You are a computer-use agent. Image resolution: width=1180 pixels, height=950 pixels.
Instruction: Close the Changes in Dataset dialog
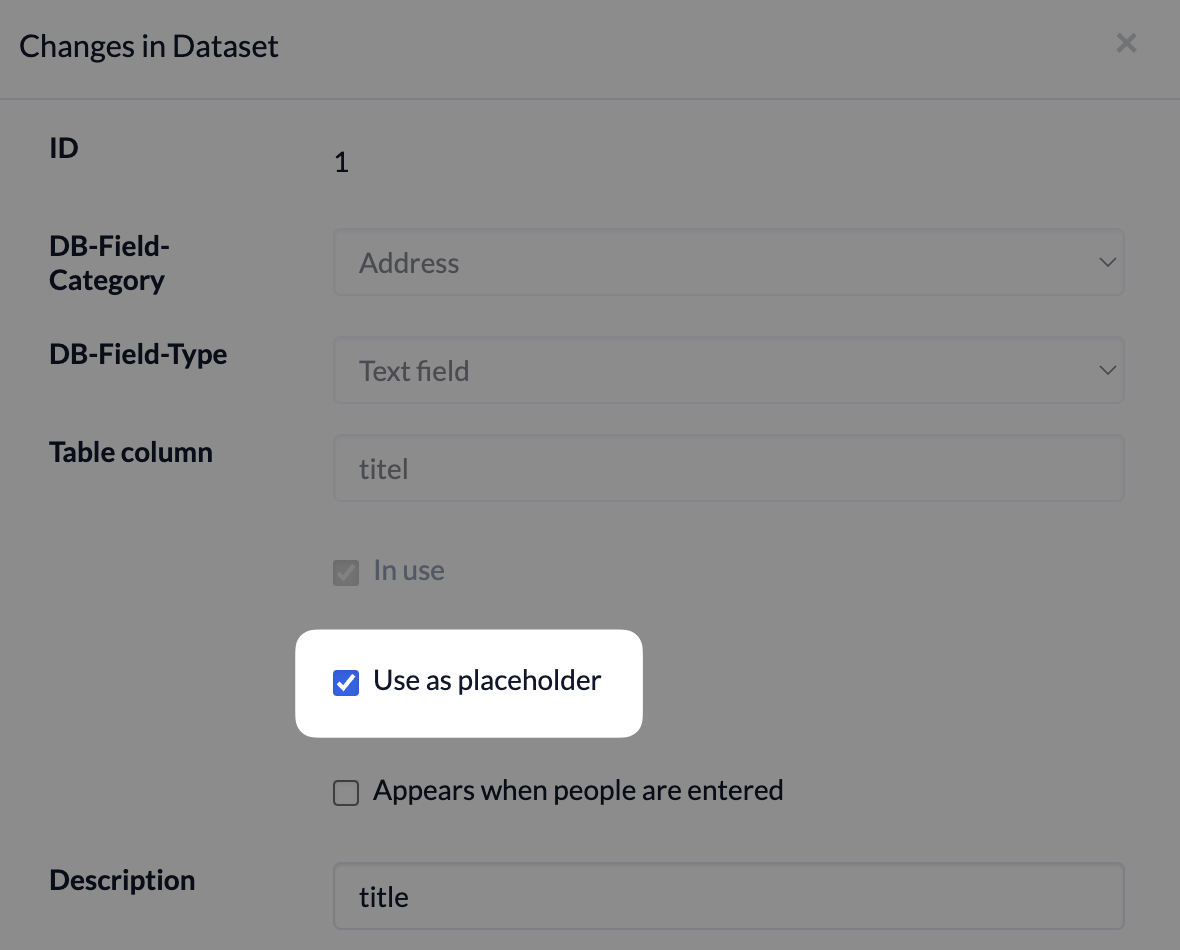point(1126,44)
